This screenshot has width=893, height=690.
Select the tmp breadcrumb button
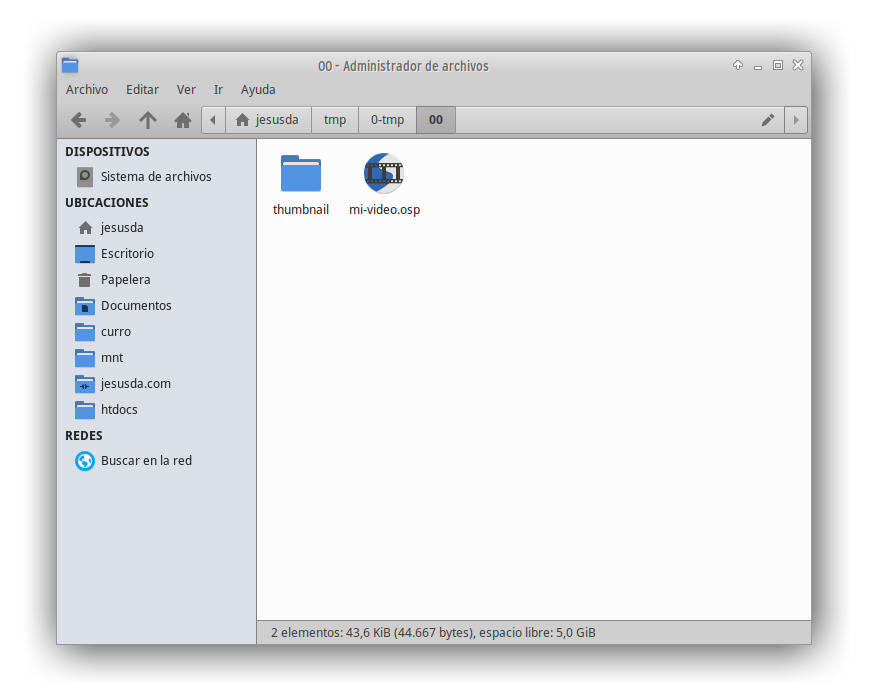click(x=335, y=120)
